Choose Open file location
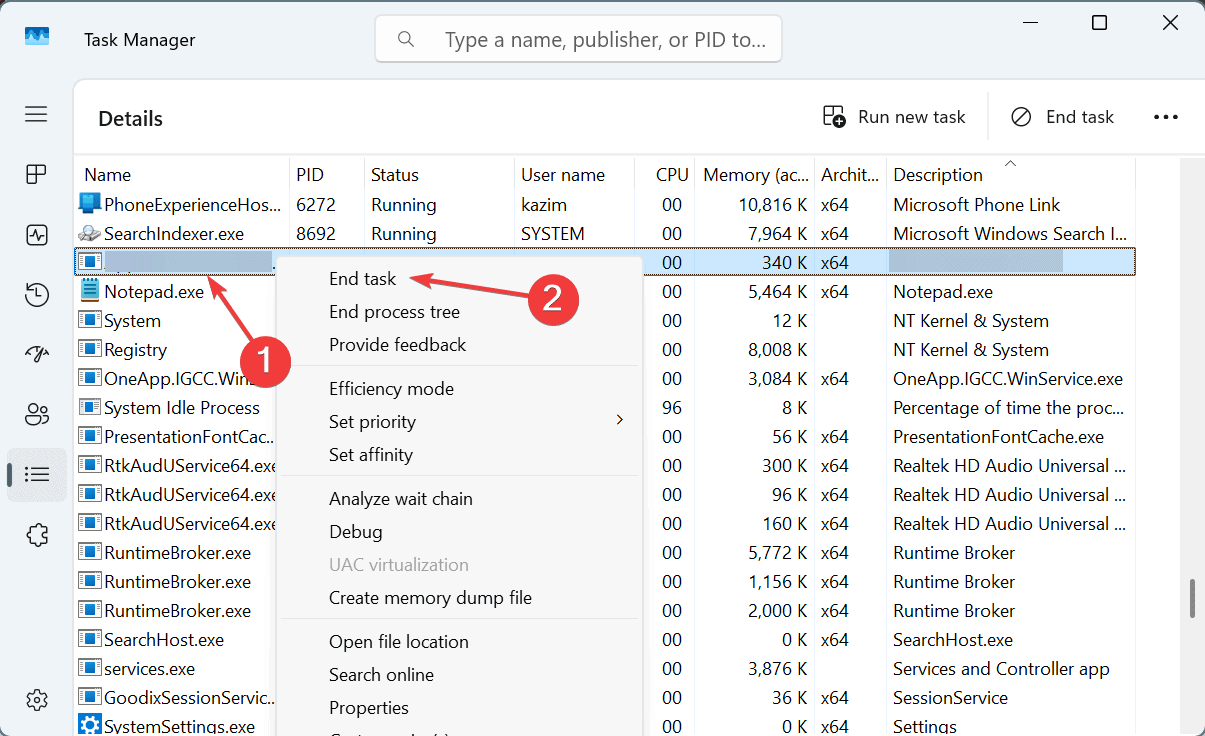Screen dimensions: 1205x736 point(398,642)
